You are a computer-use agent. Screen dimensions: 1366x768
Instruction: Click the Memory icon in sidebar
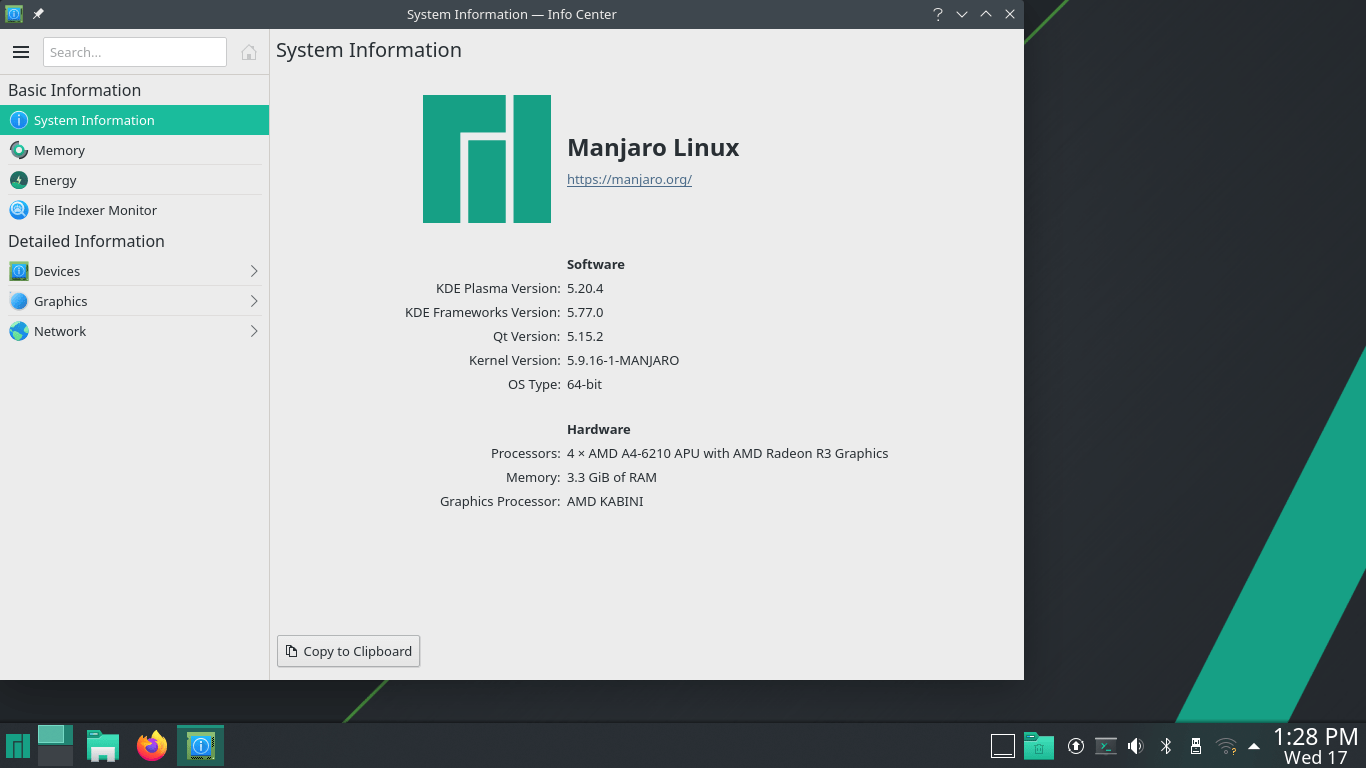pos(18,150)
